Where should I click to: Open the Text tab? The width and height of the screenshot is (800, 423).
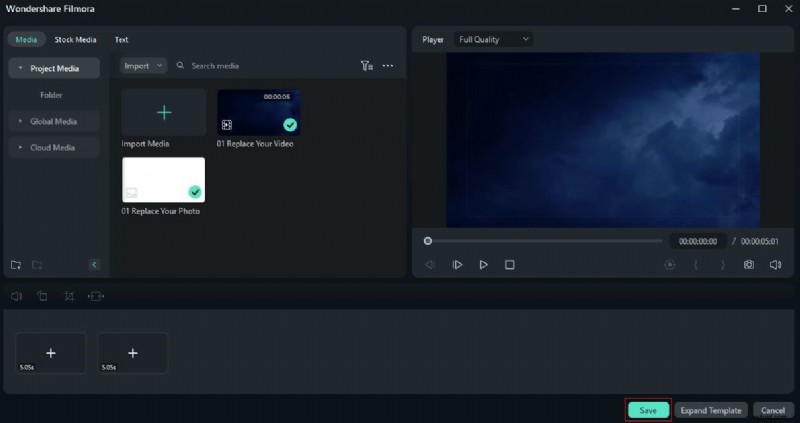tap(121, 39)
